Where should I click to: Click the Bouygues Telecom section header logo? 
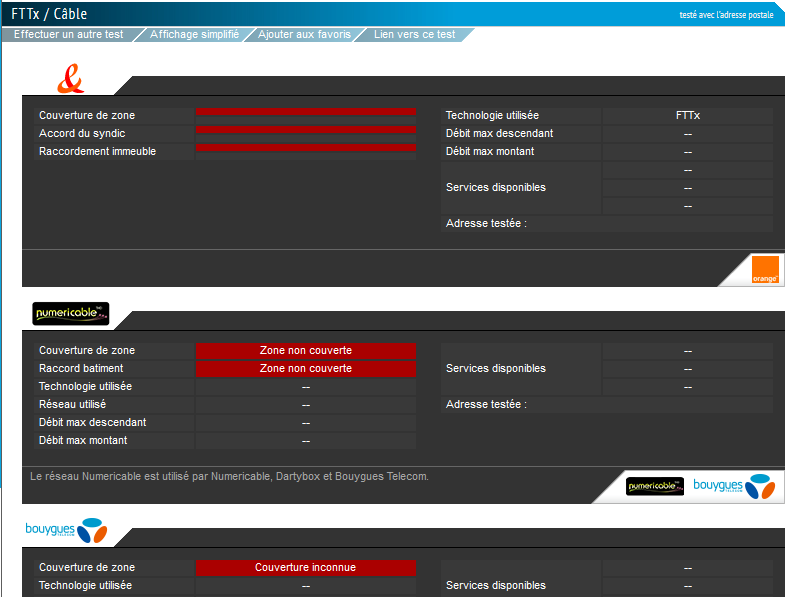click(x=65, y=529)
